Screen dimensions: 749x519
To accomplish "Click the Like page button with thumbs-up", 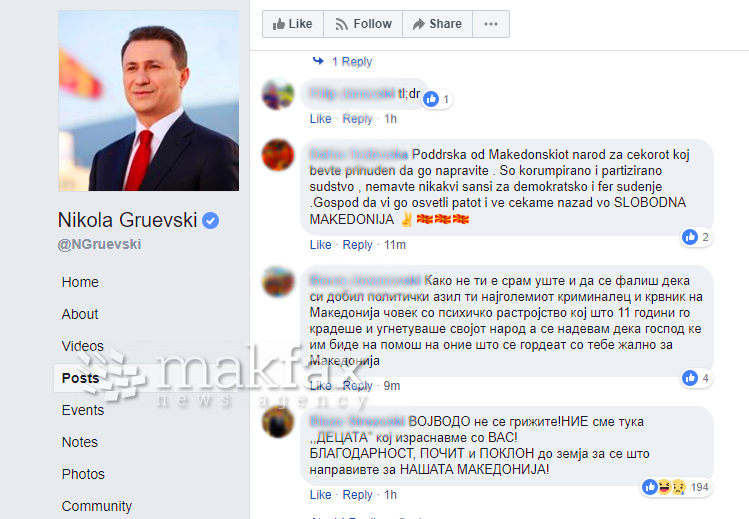I will click(x=293, y=24).
